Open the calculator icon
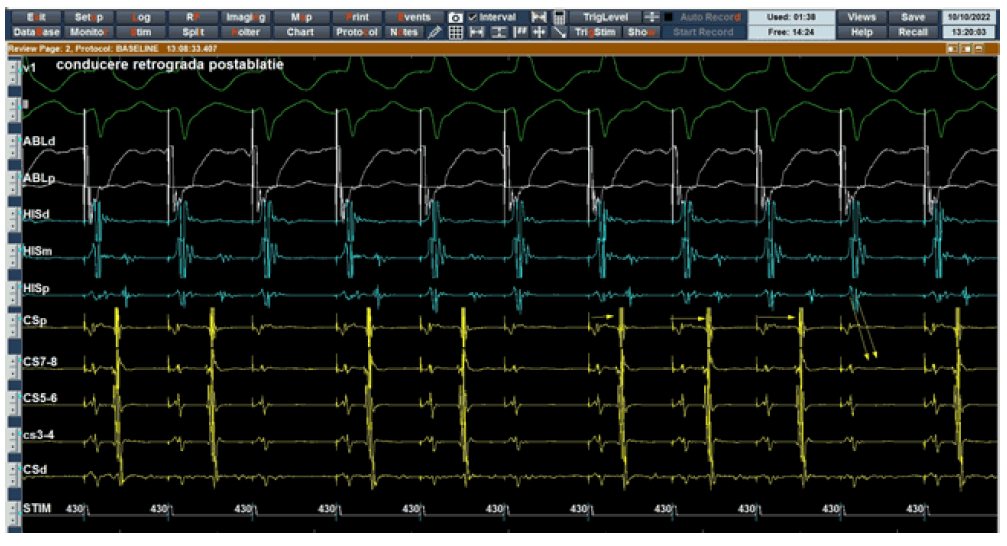Screen dimensions: 1007x546 [x=559, y=17]
